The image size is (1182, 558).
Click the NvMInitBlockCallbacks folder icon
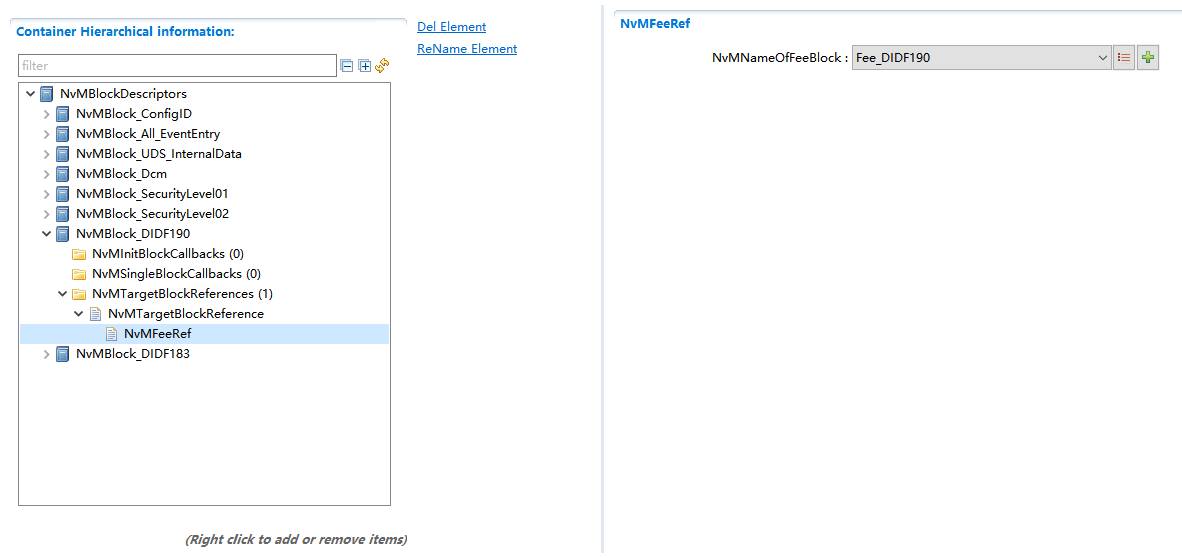tap(79, 254)
